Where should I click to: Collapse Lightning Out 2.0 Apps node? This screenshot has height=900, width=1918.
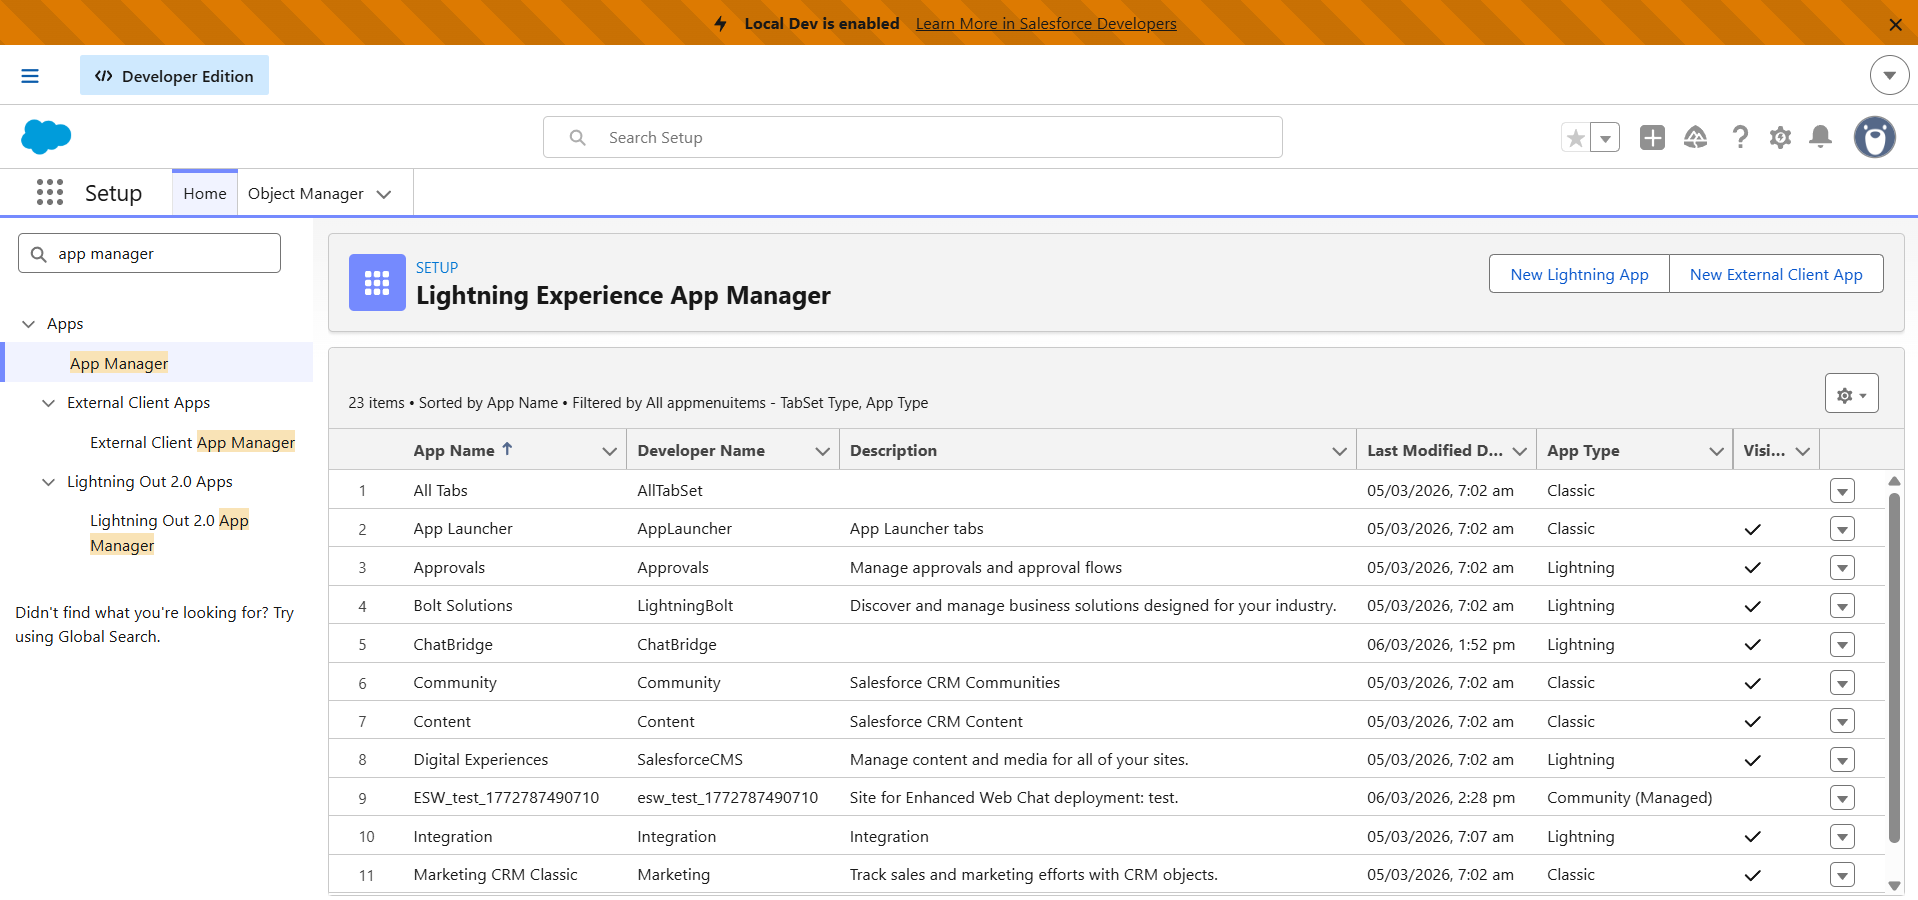(x=48, y=482)
